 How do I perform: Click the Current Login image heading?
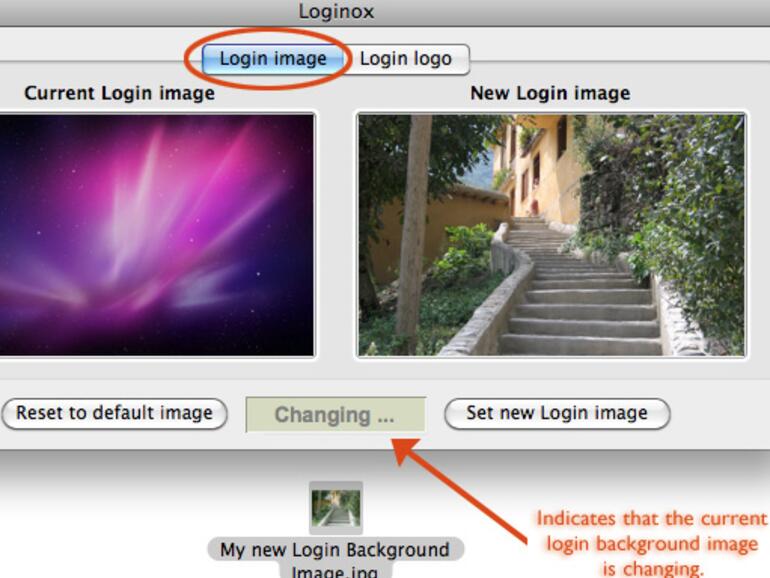point(119,93)
